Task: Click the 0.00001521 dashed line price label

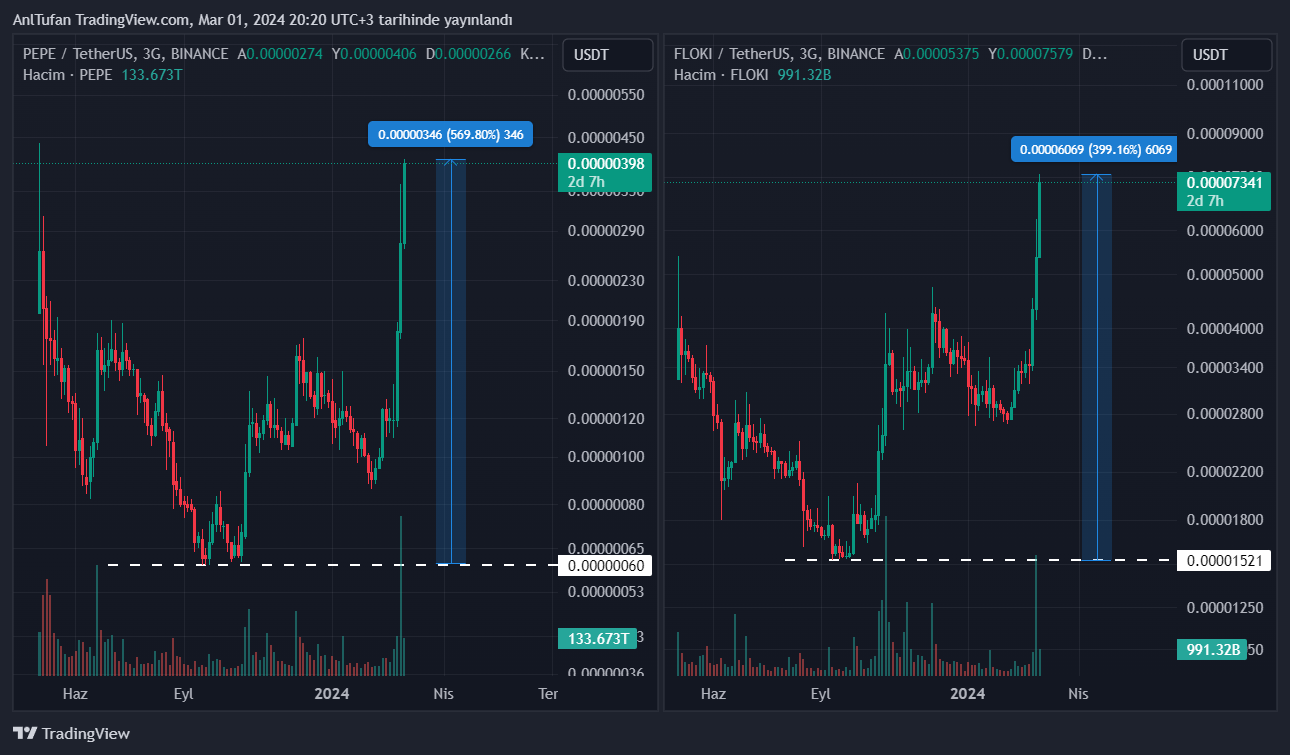Action: tap(1224, 560)
